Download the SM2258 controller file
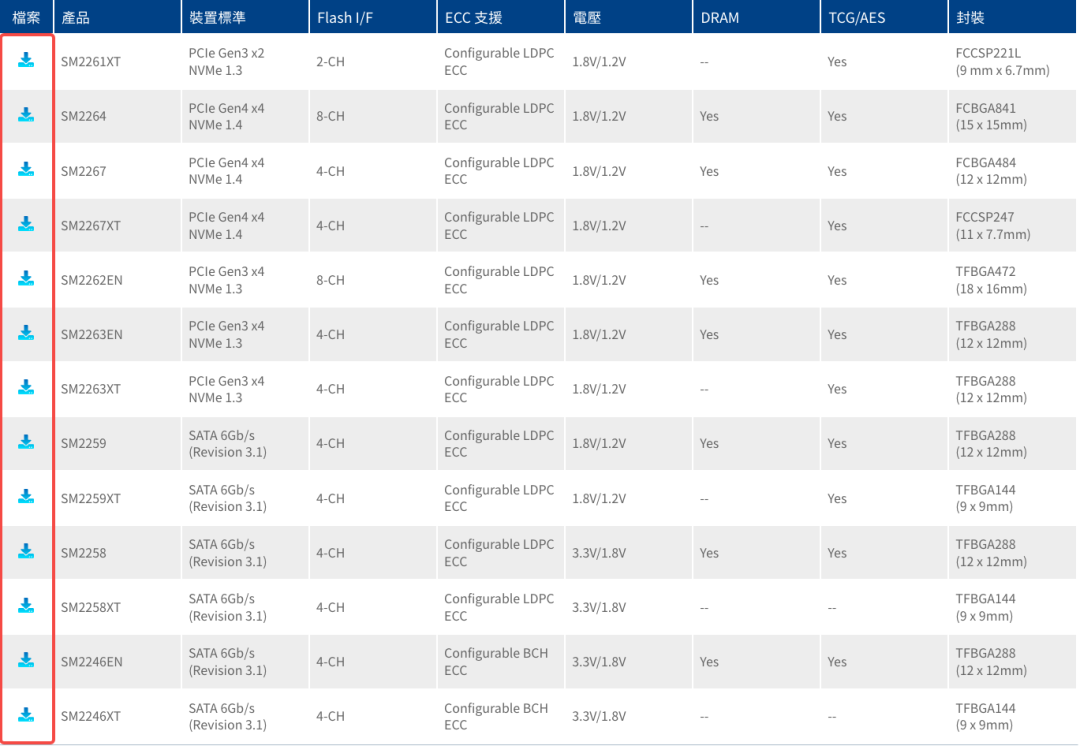This screenshot has height=746, width=1080. [26, 551]
